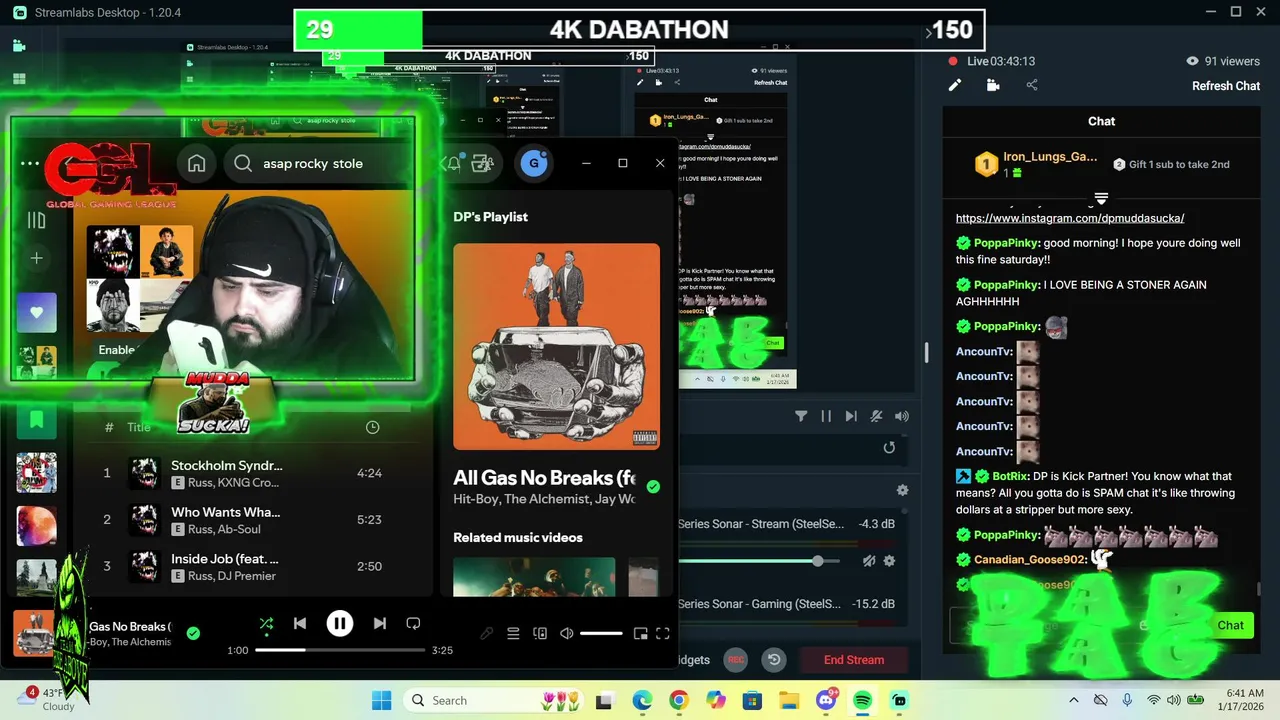Toggle the replay buffer button
The width and height of the screenshot is (1280, 720).
773,660
